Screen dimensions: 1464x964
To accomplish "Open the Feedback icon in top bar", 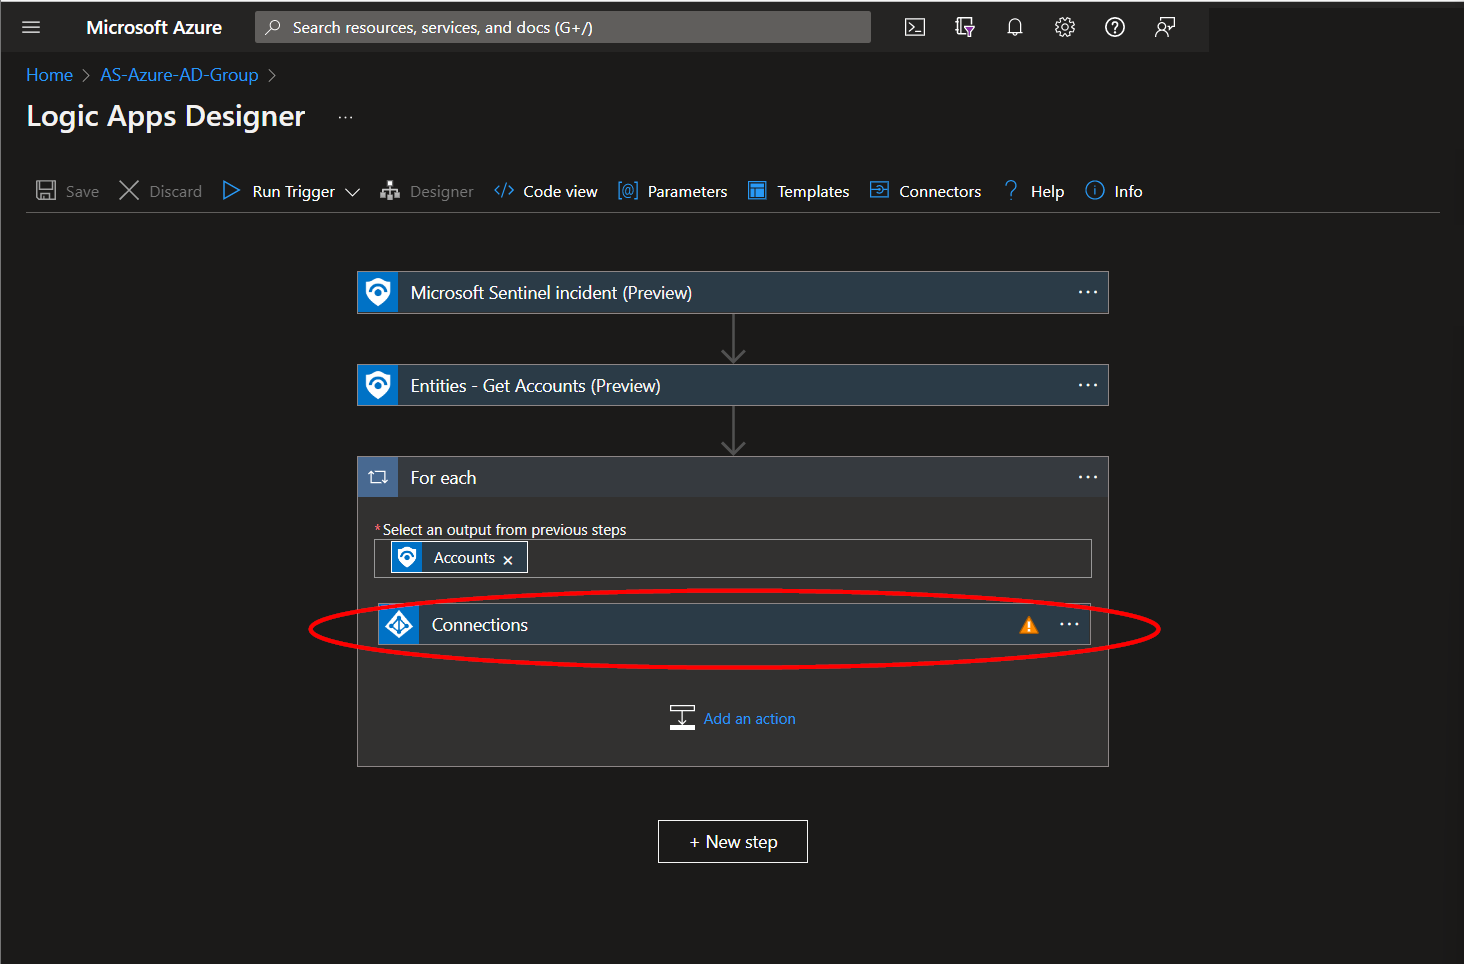I will (1165, 27).
